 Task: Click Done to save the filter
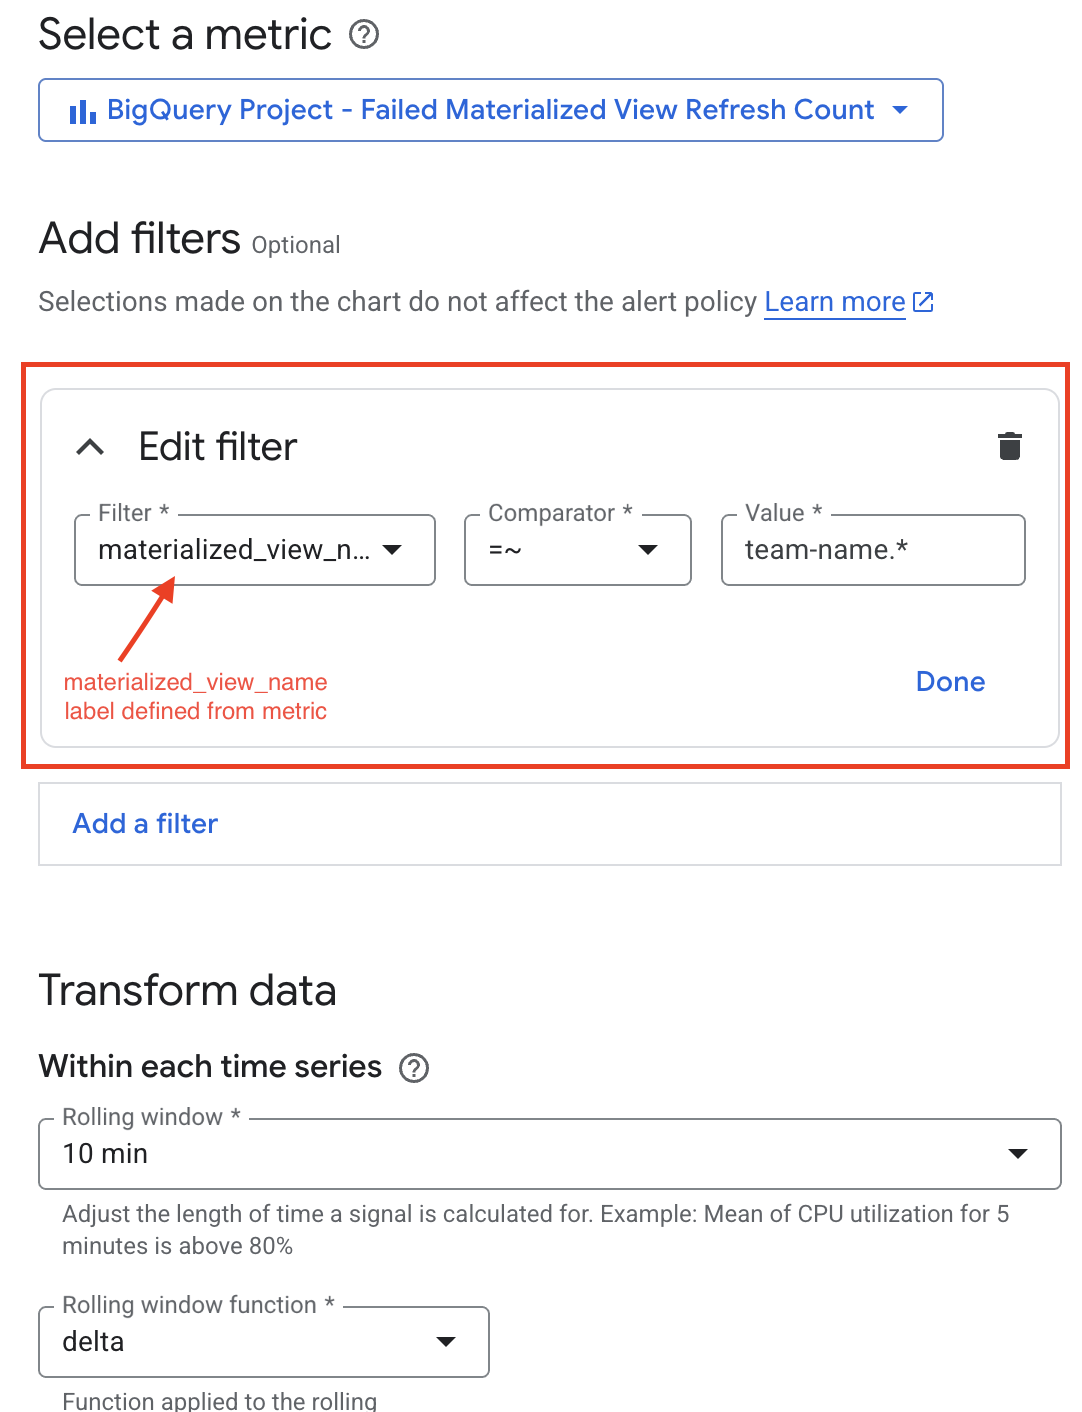click(949, 682)
